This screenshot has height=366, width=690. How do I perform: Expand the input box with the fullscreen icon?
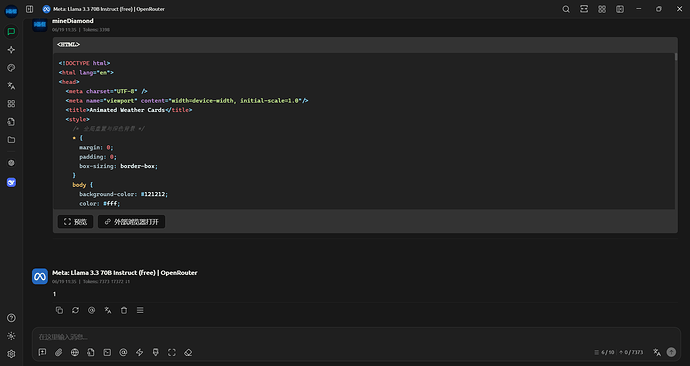point(172,352)
